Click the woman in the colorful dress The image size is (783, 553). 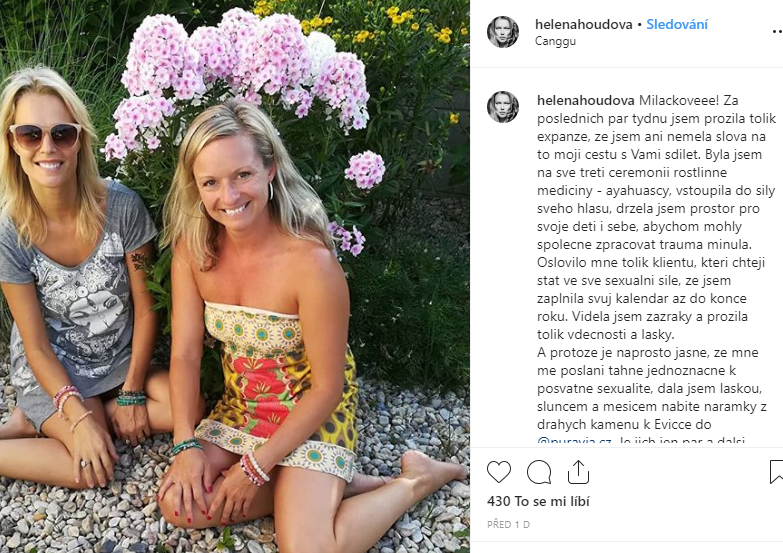click(x=265, y=320)
